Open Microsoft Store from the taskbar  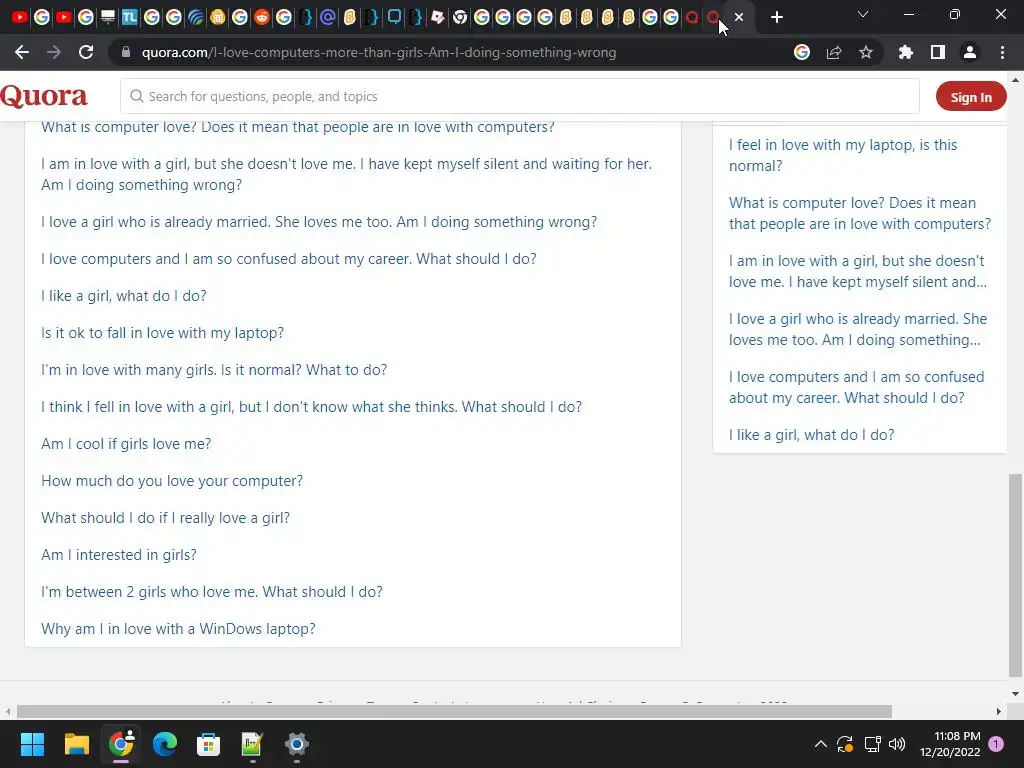pyautogui.click(x=208, y=744)
